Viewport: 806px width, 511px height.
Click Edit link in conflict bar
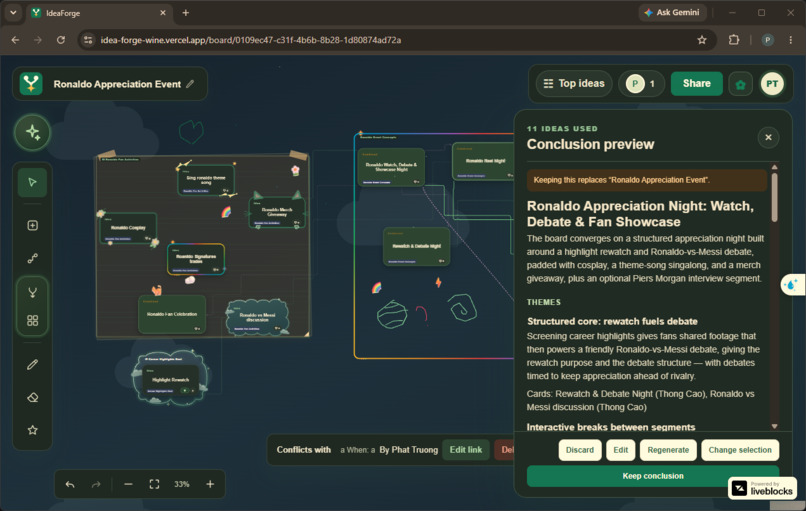click(466, 450)
